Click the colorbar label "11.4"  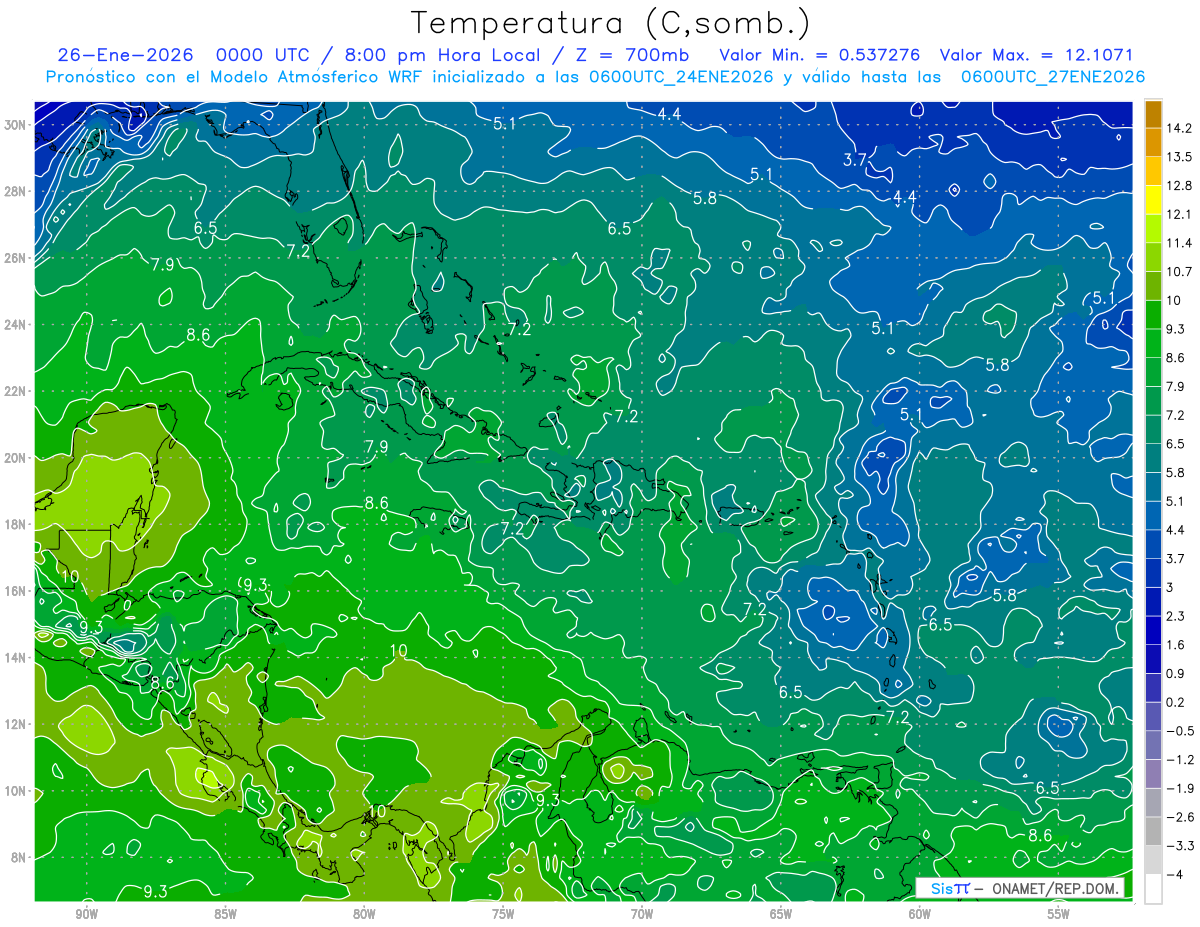tap(1179, 243)
